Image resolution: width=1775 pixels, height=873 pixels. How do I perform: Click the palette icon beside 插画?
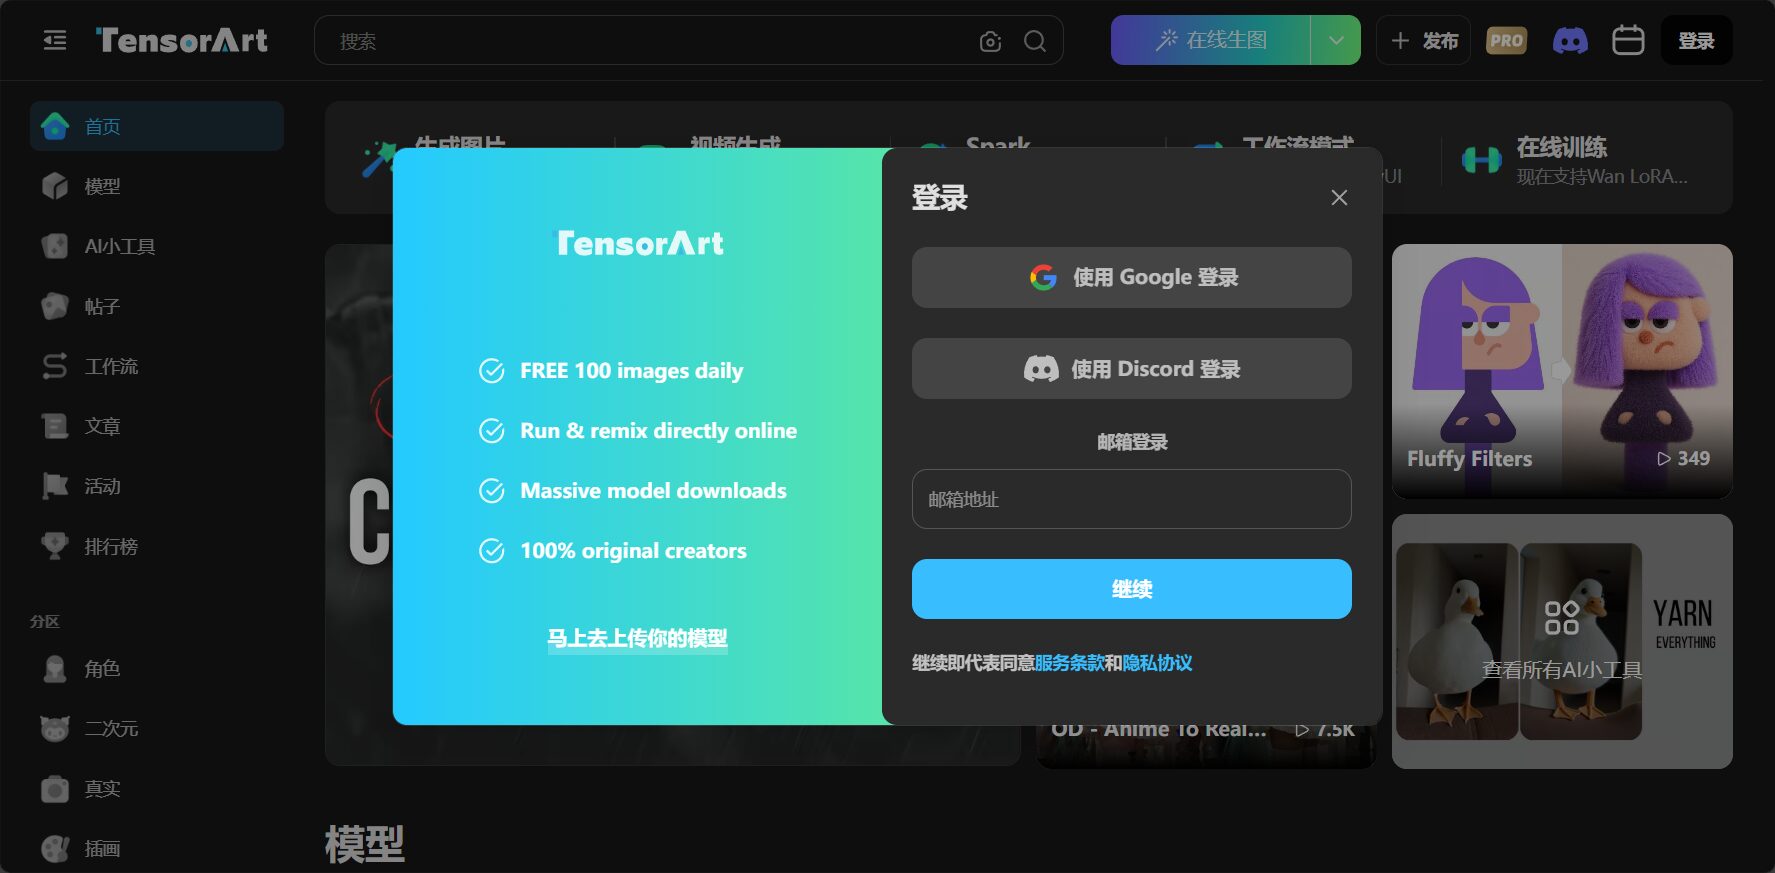55,848
